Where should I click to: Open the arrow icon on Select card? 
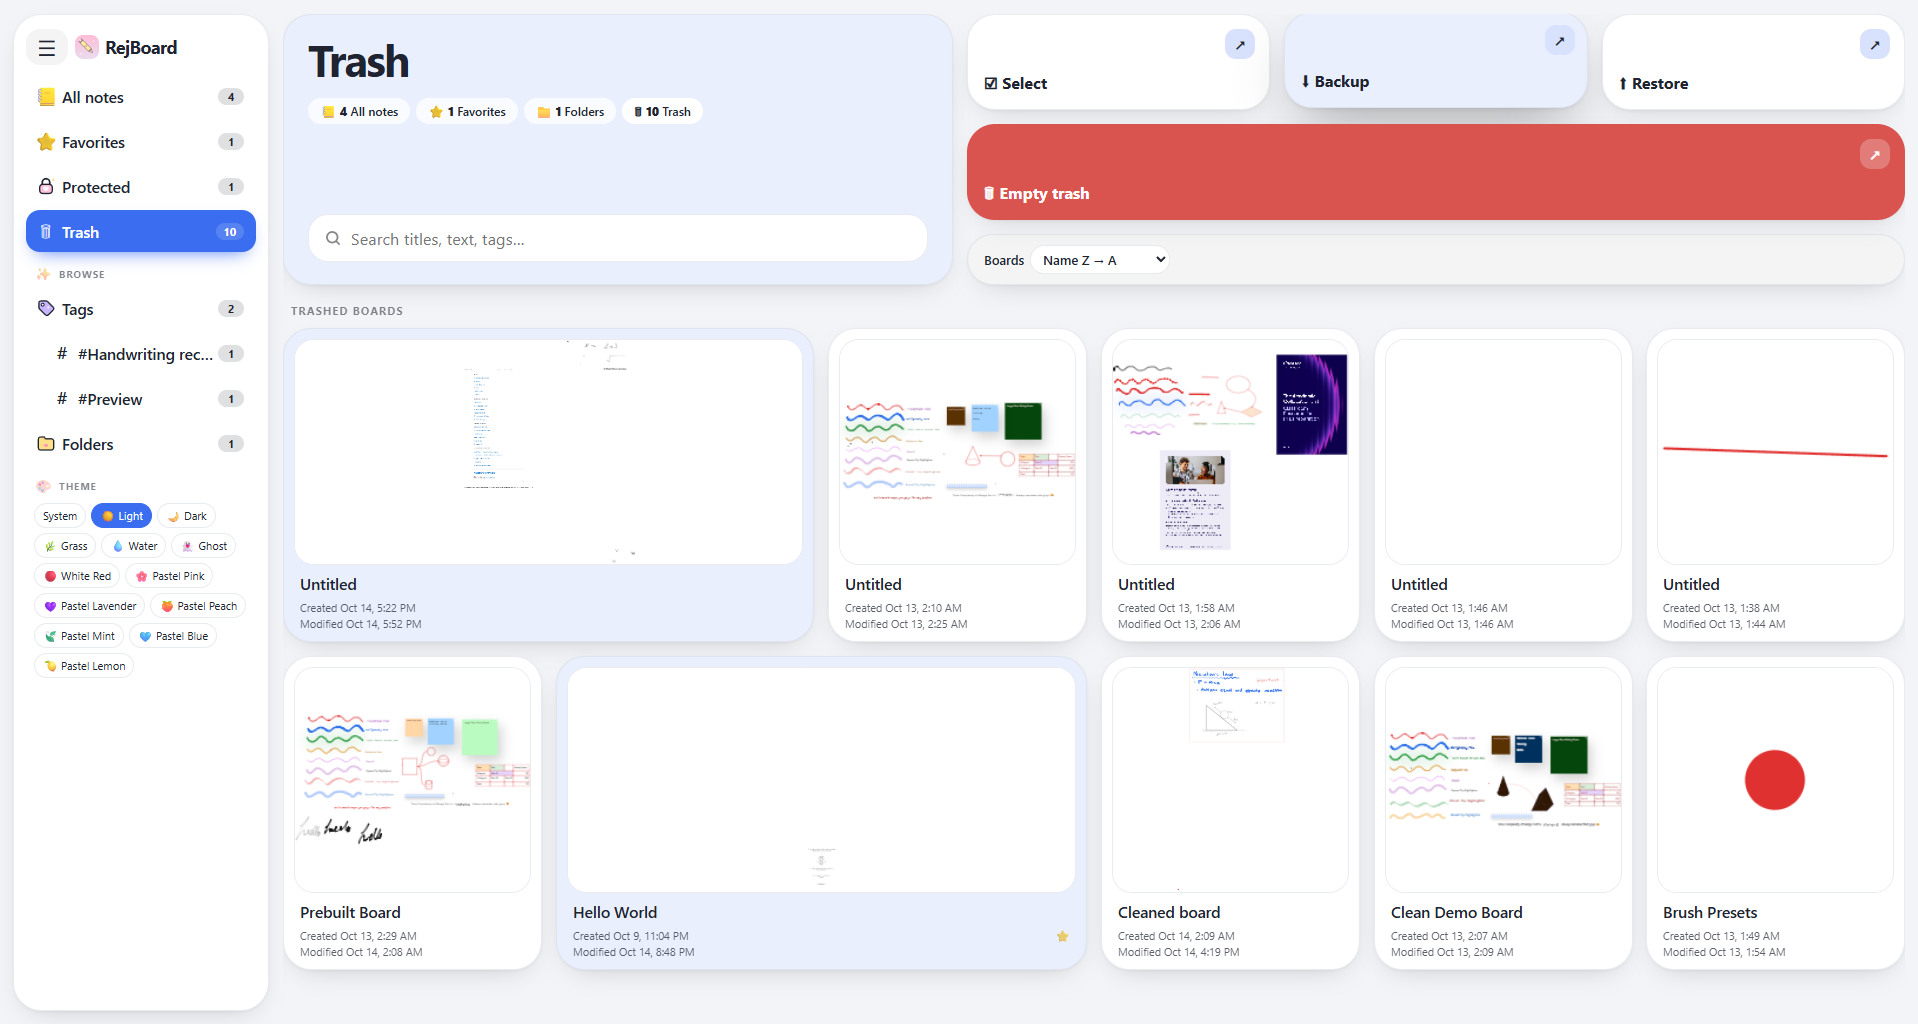[1240, 44]
